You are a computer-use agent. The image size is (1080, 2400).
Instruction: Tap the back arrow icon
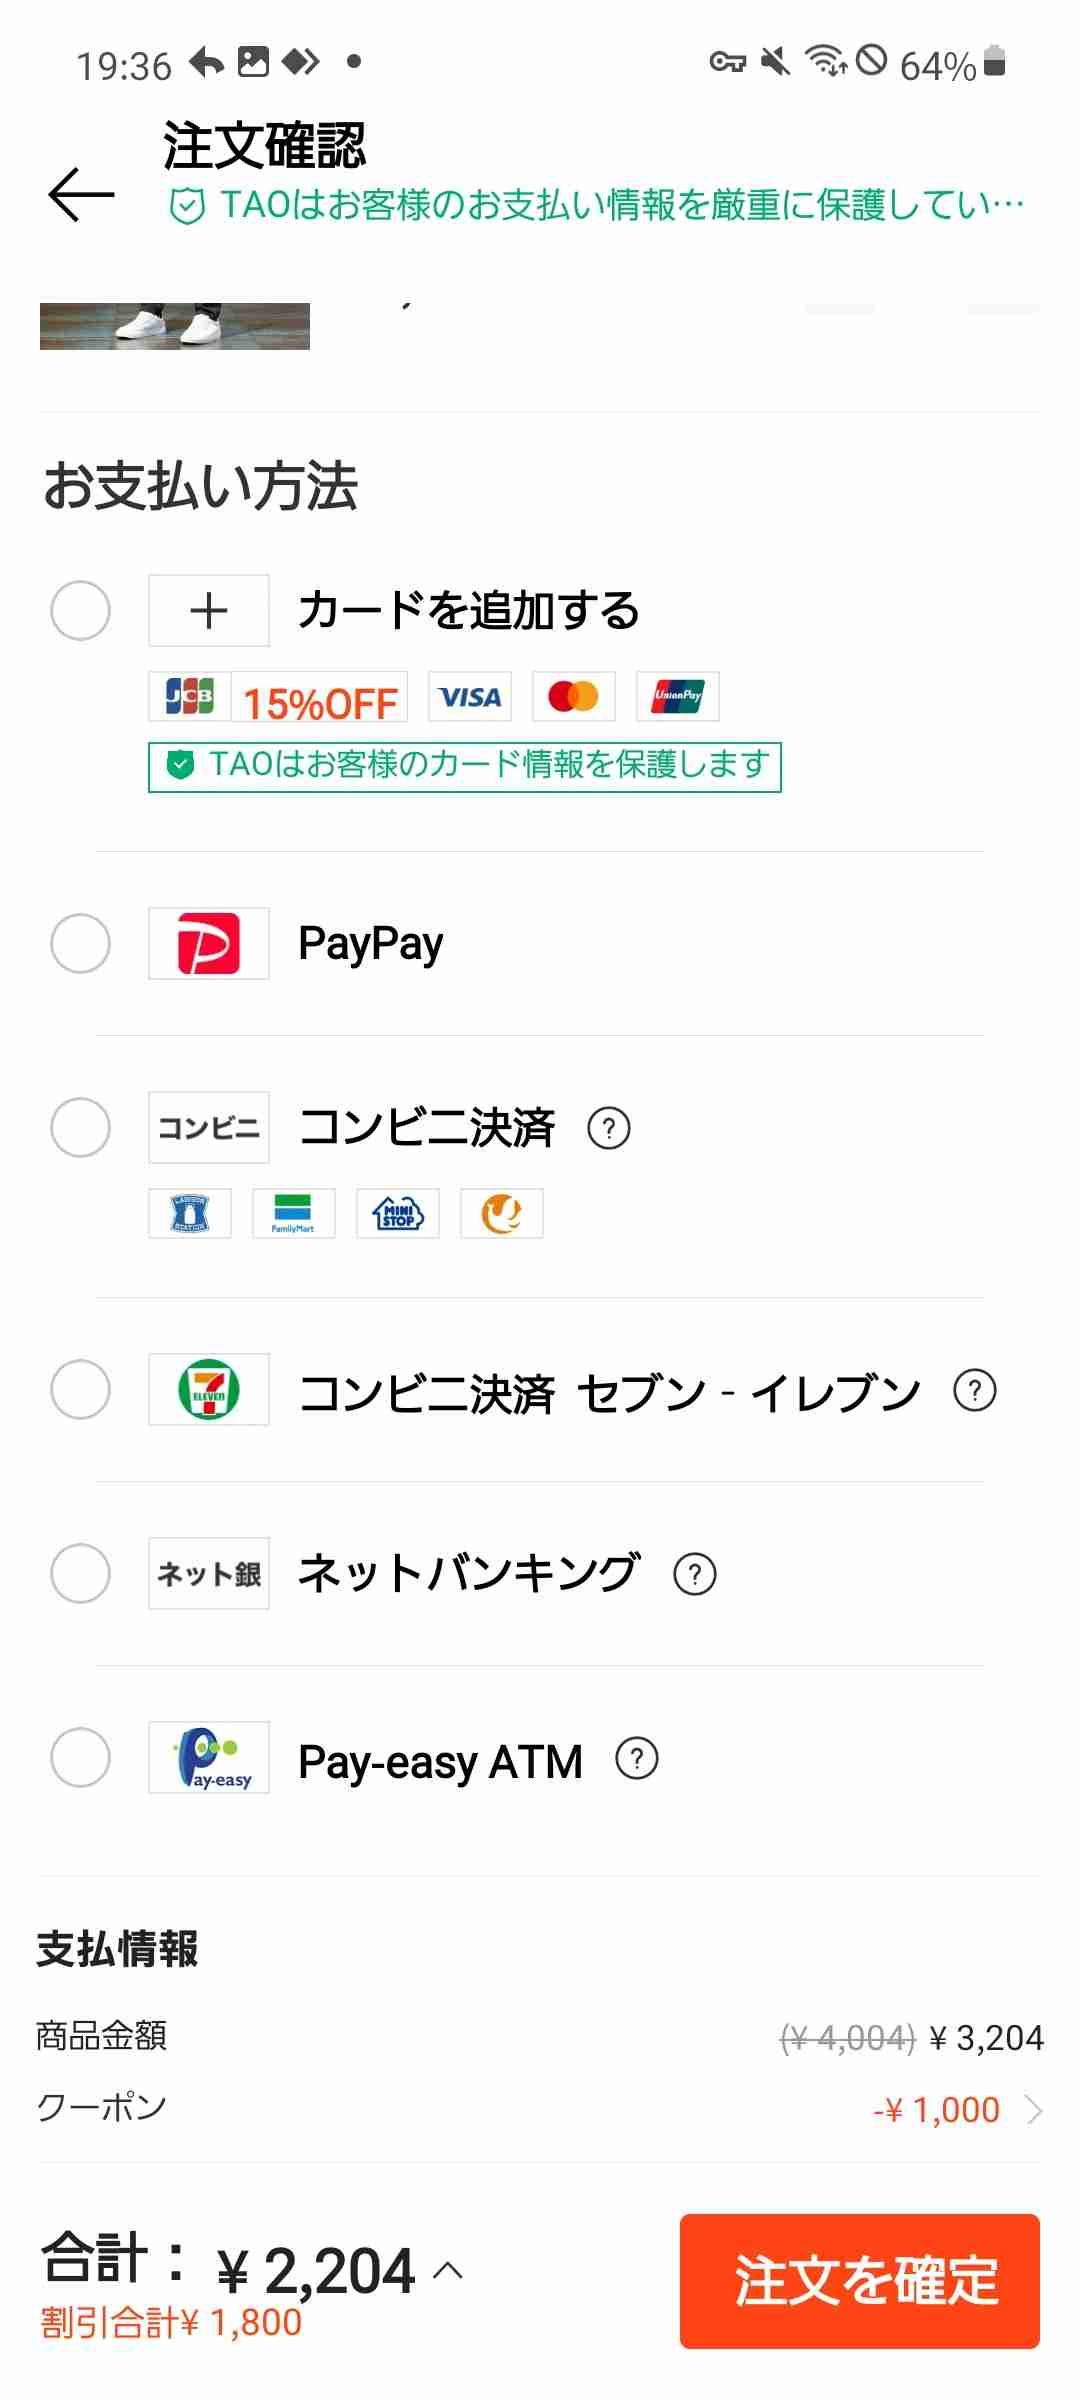coord(82,194)
